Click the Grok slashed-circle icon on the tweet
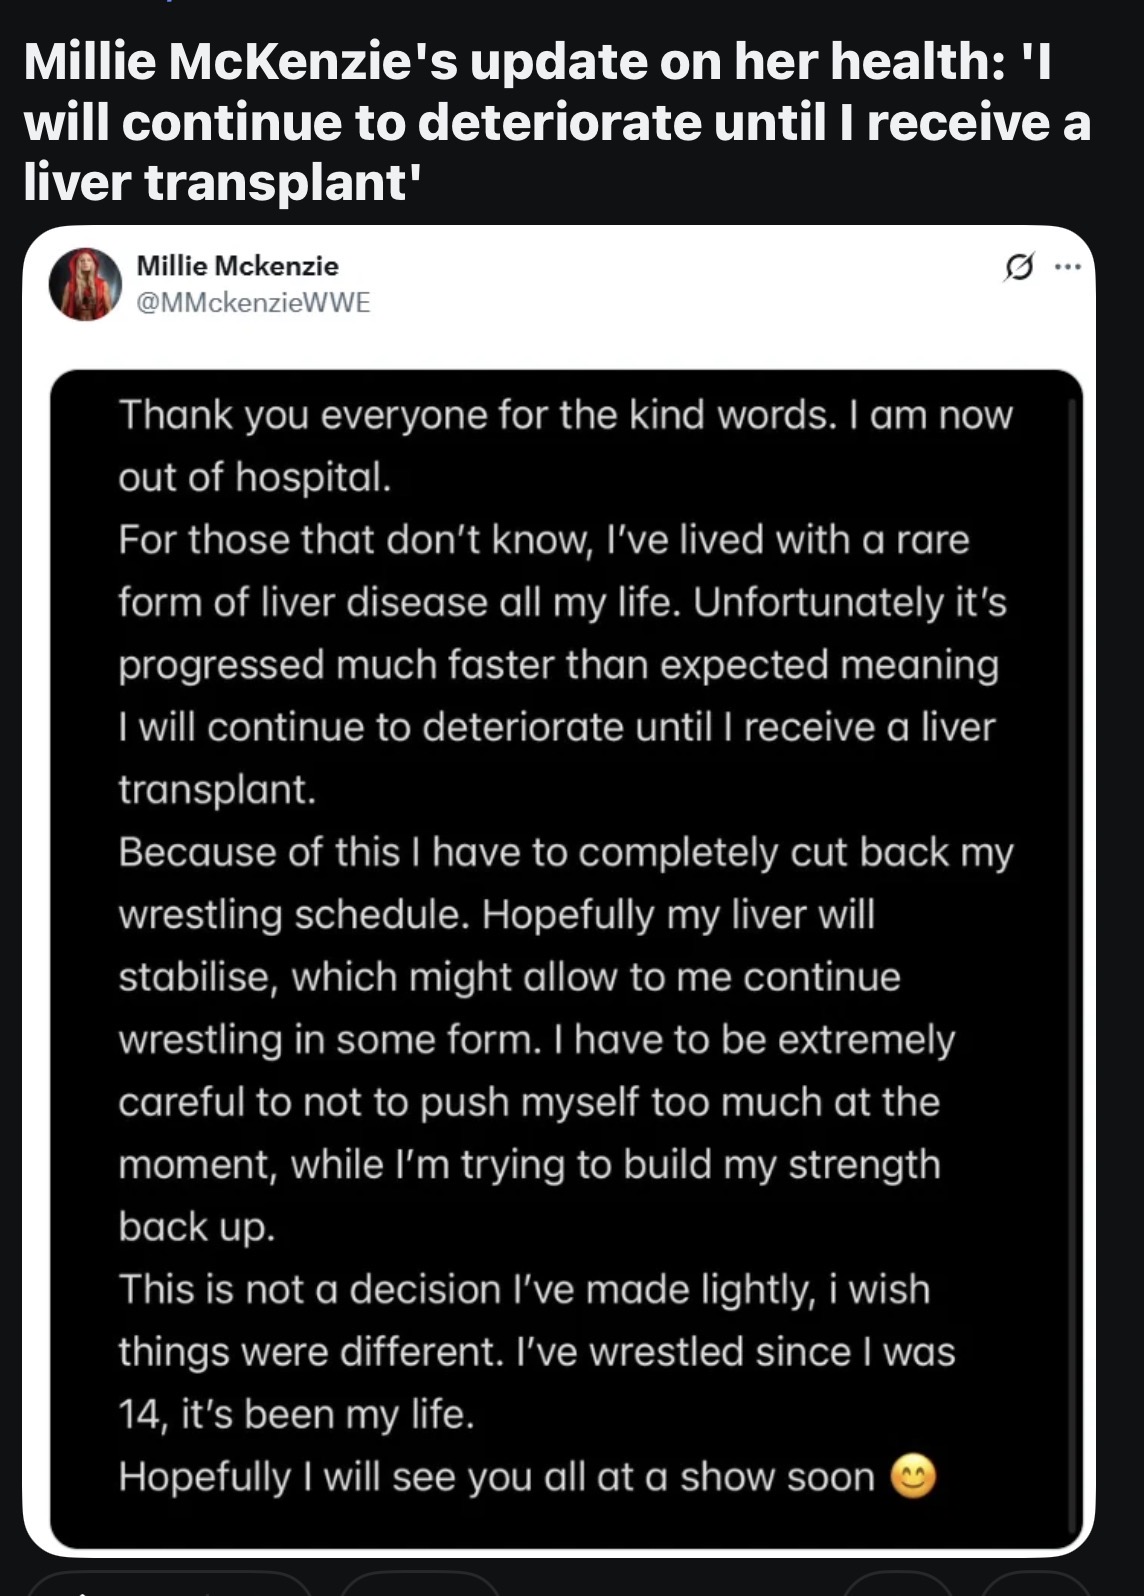Viewport: 1144px width, 1596px height. pos(1018,267)
